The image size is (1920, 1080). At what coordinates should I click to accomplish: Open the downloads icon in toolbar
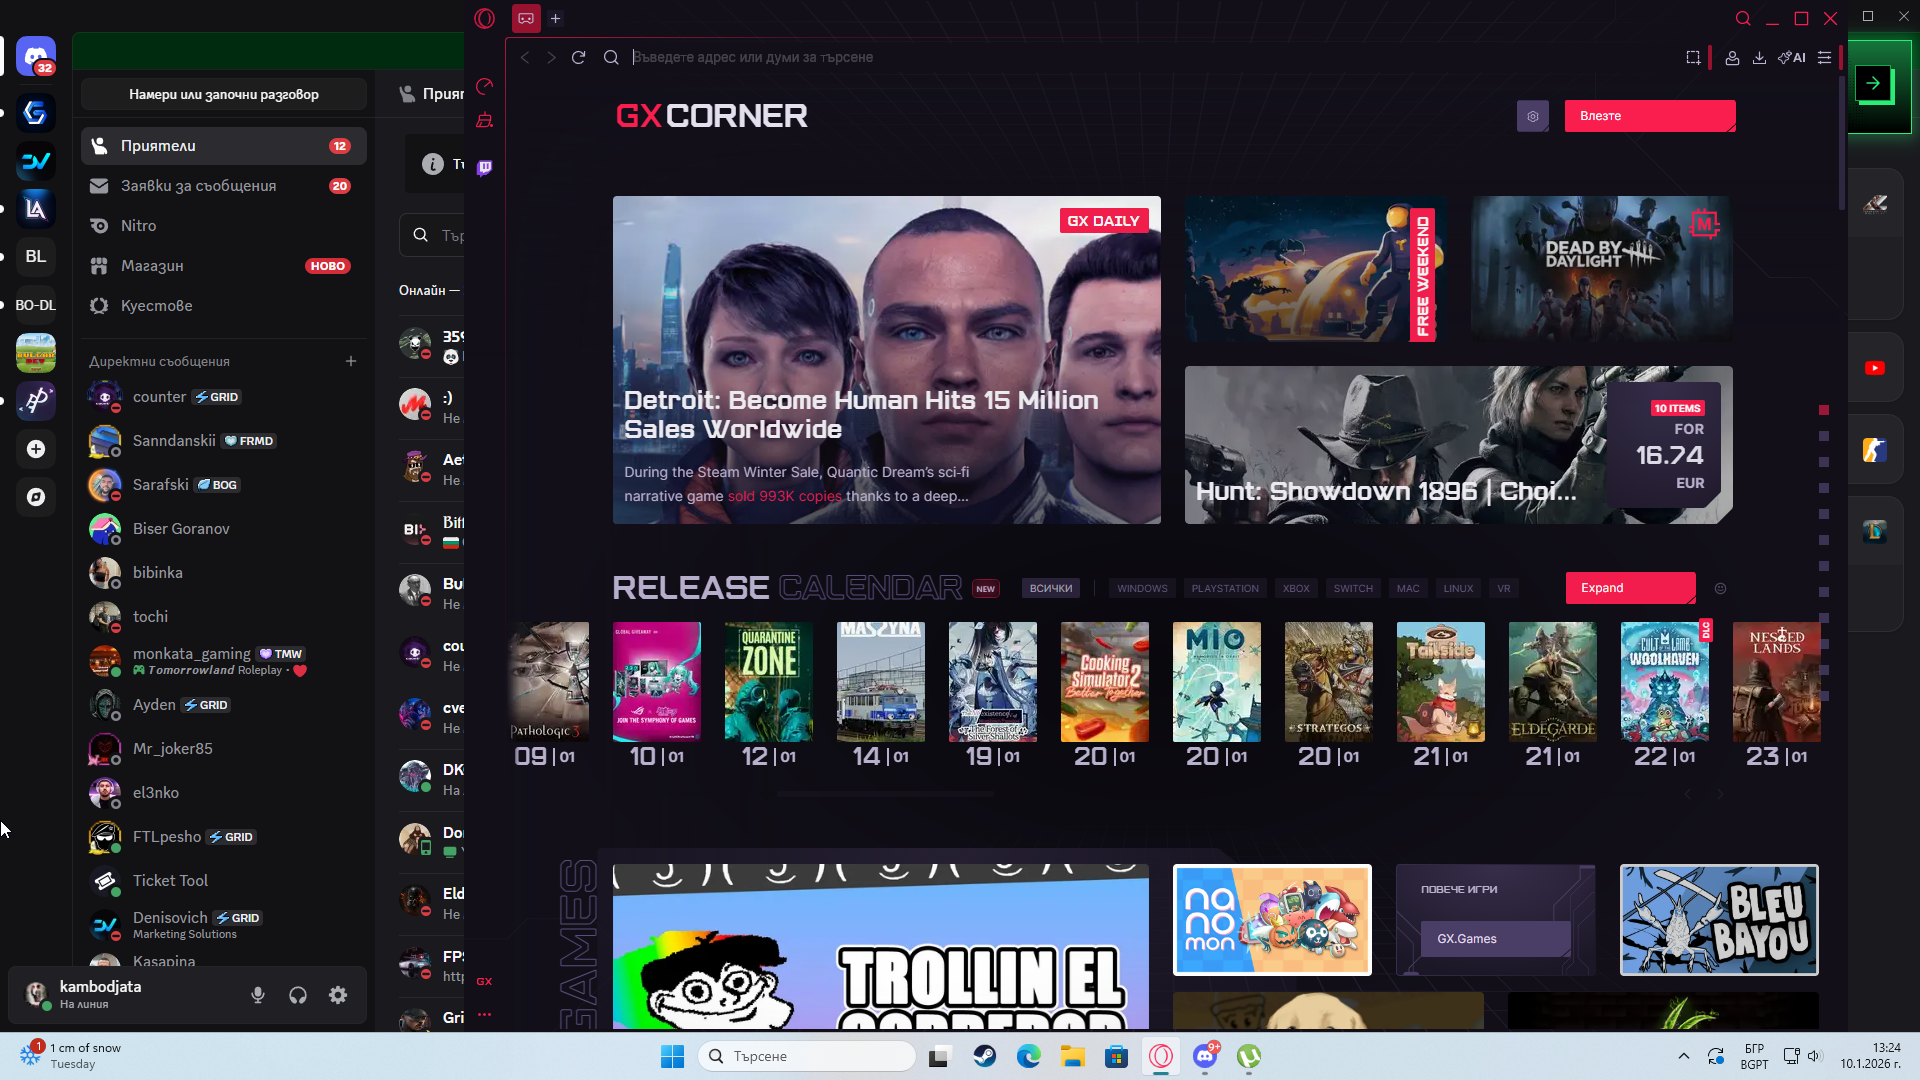pyautogui.click(x=1759, y=58)
